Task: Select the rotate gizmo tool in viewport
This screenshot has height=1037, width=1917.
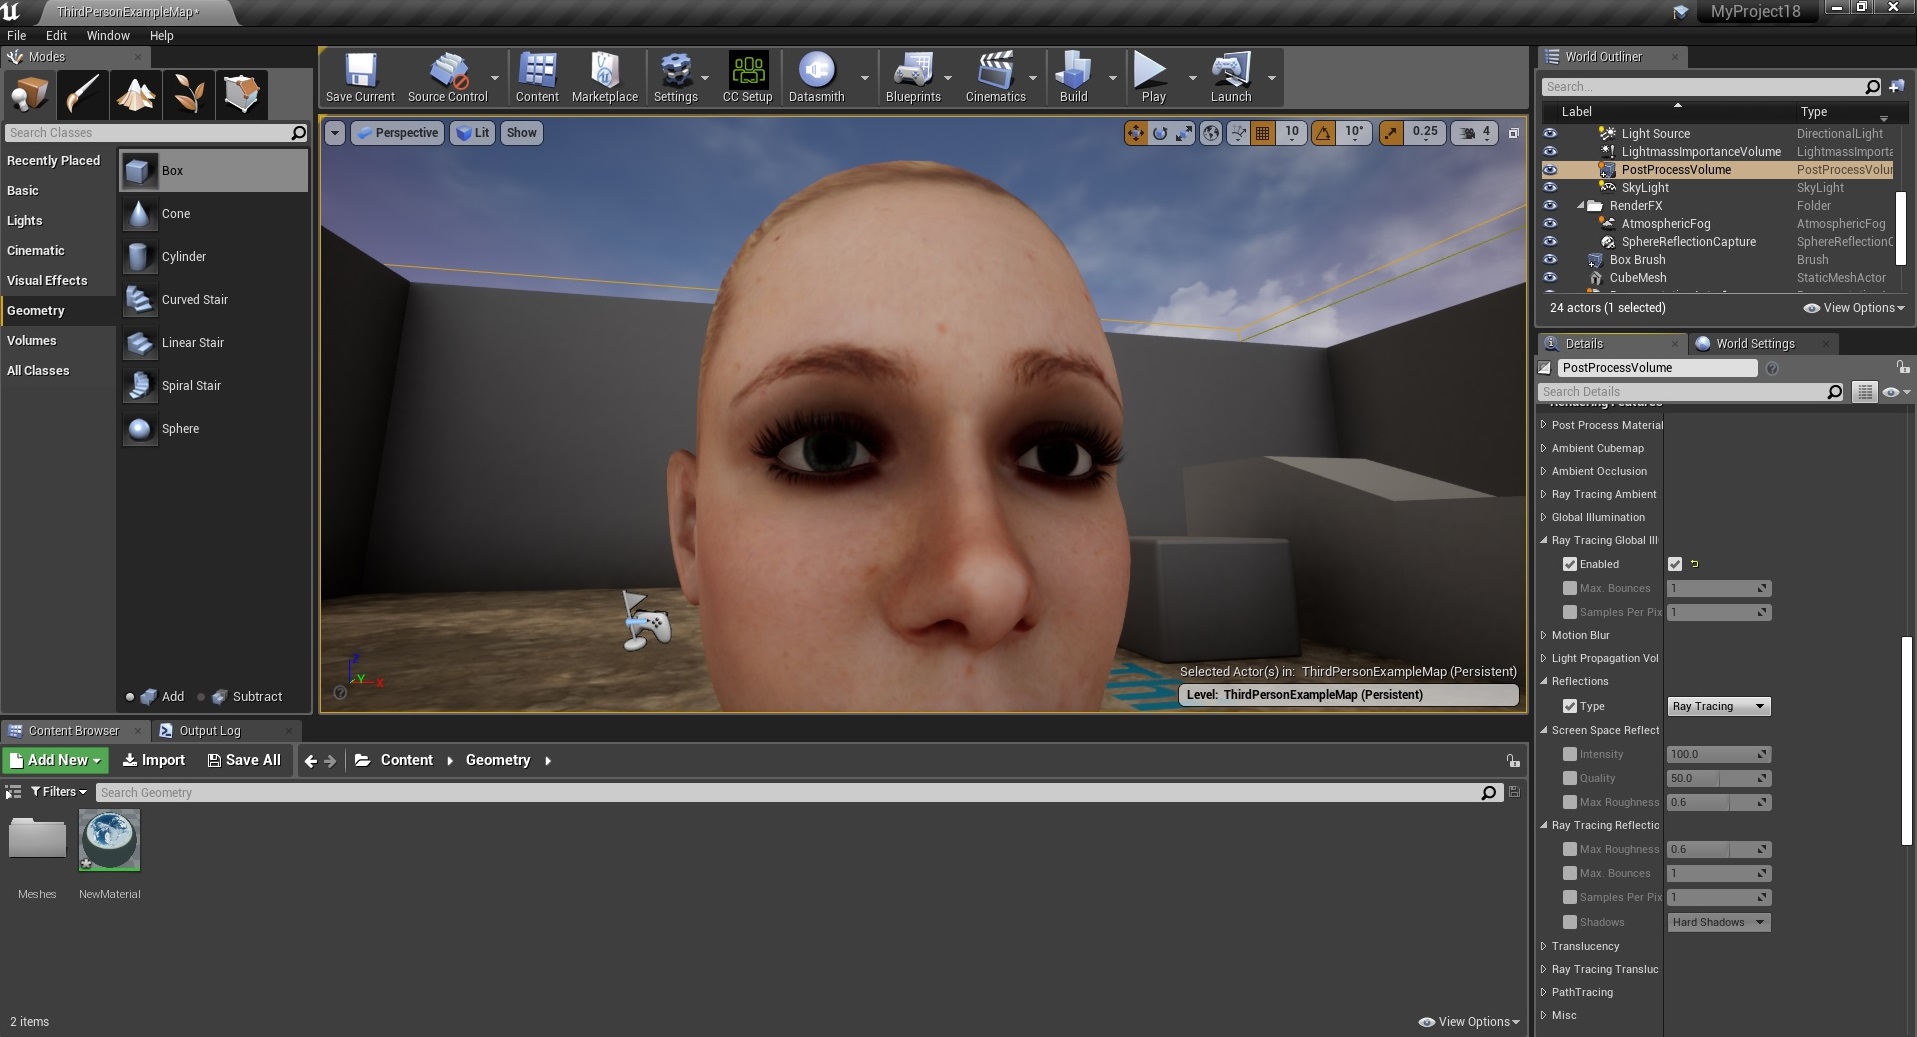Action: point(1160,133)
